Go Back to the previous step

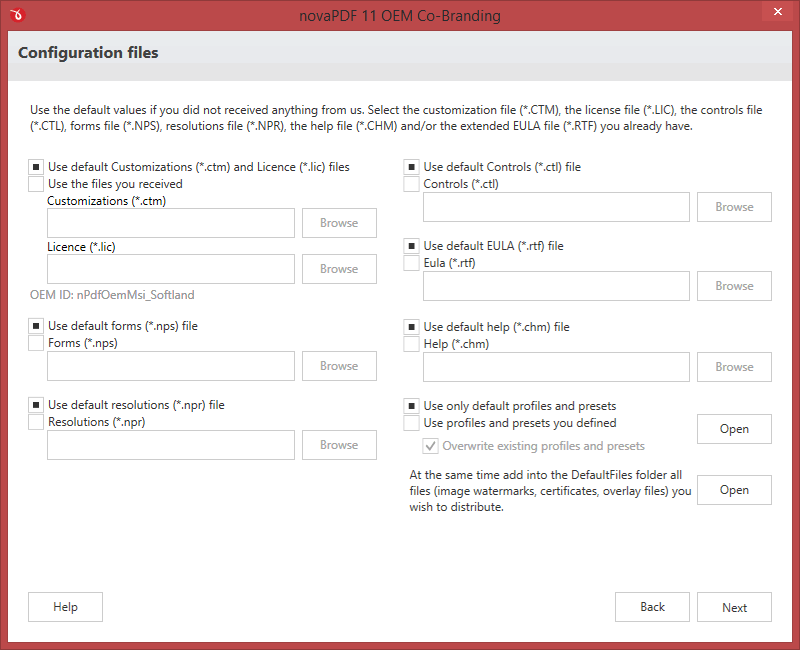(652, 607)
